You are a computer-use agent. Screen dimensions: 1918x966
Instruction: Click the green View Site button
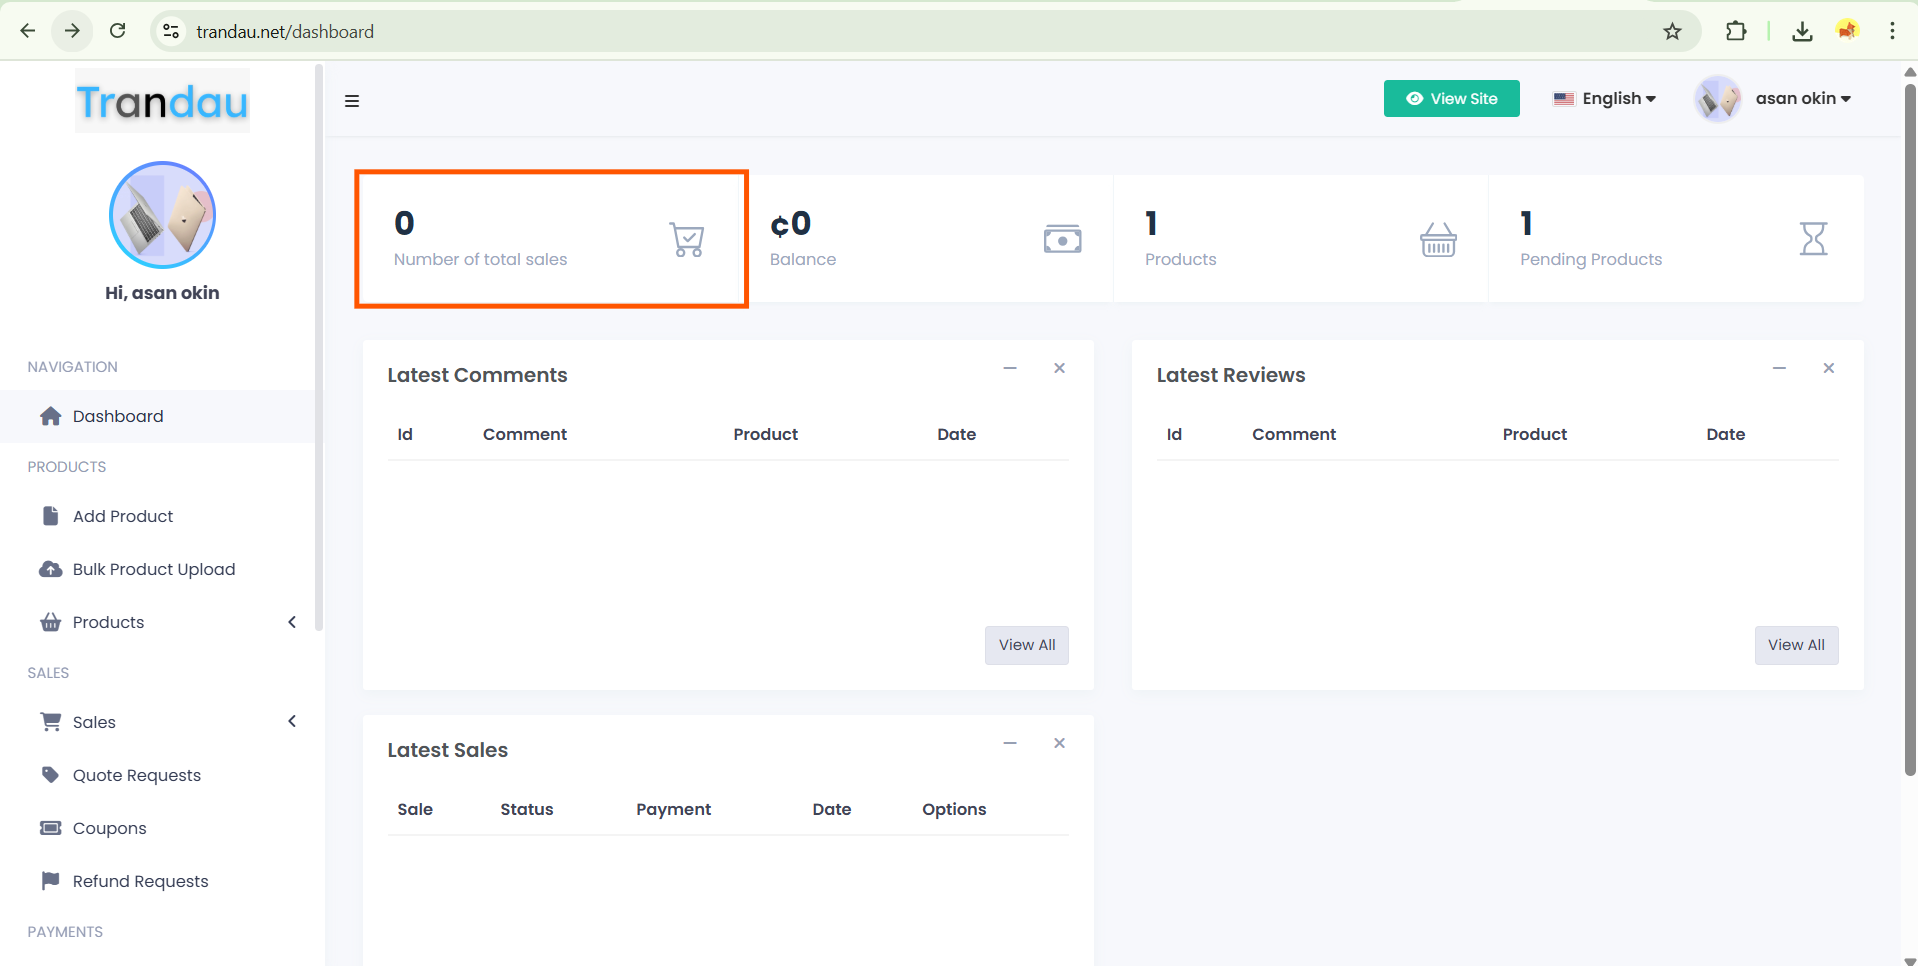[x=1451, y=99]
